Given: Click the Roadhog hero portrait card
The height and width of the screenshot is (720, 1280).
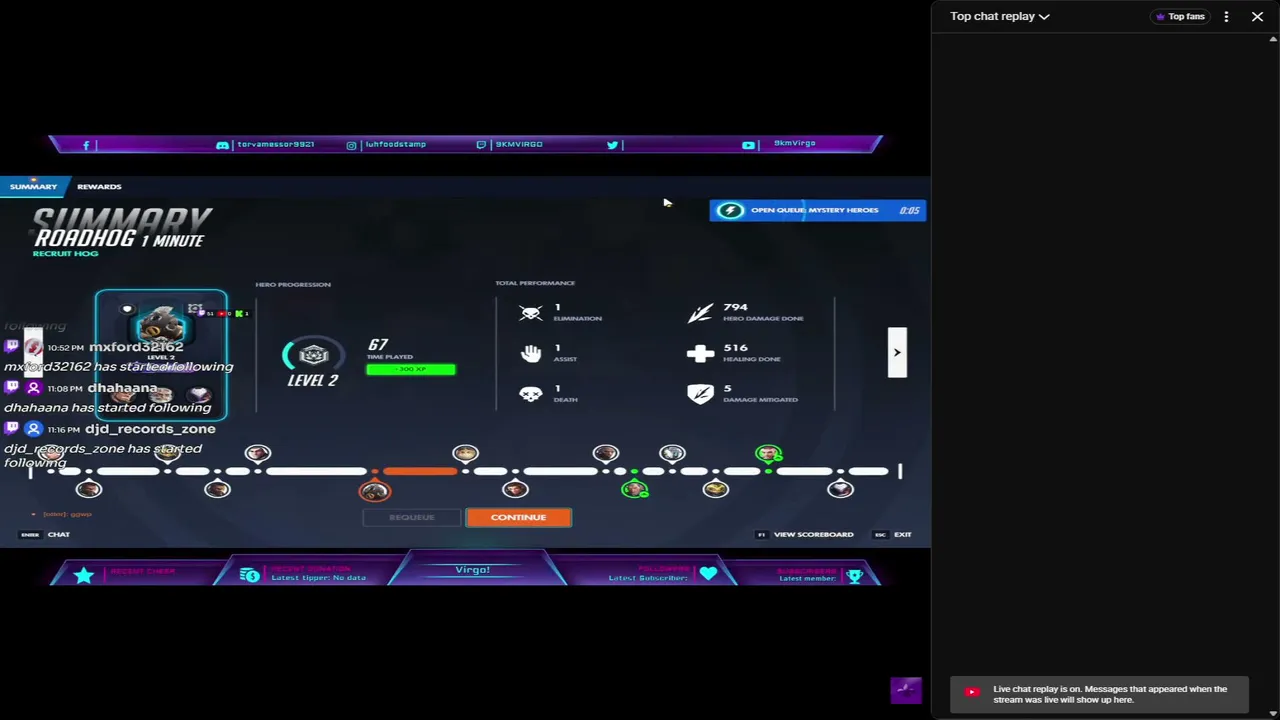Looking at the screenshot, I should pos(161,355).
